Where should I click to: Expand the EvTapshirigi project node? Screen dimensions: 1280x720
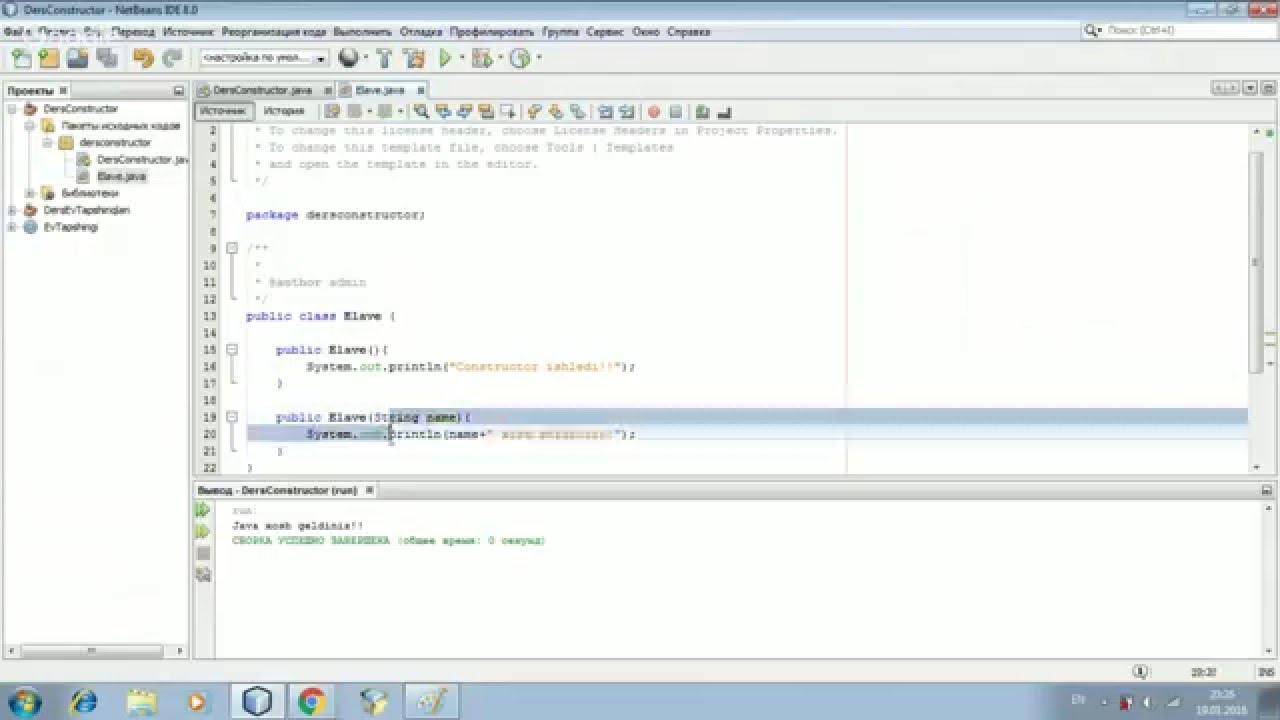click(x=13, y=227)
